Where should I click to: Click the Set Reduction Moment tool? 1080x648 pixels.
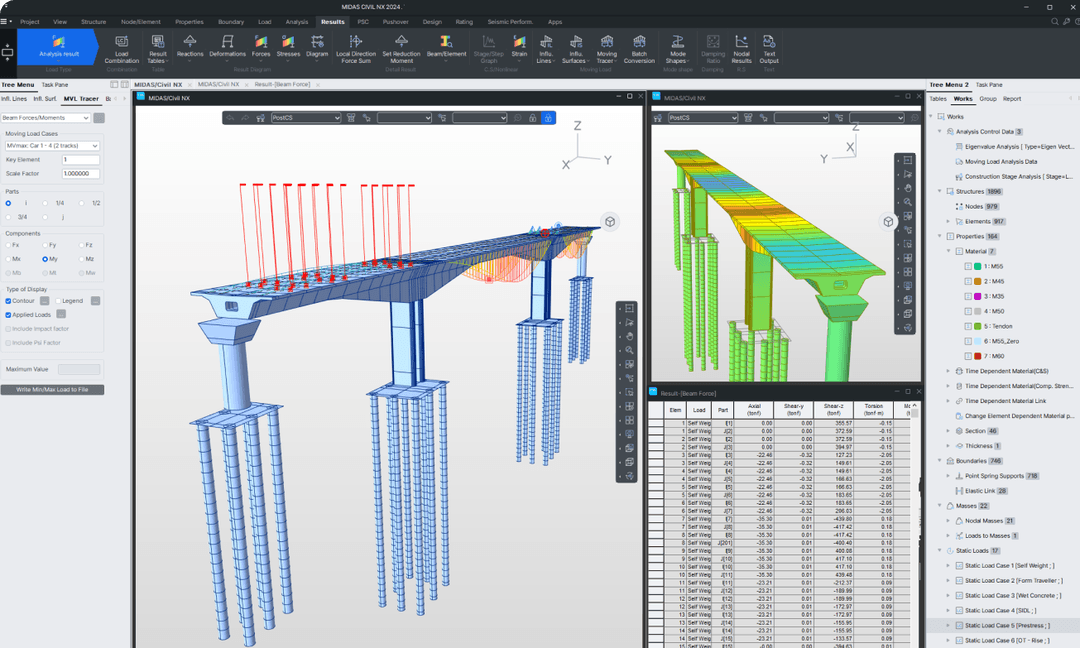click(401, 49)
